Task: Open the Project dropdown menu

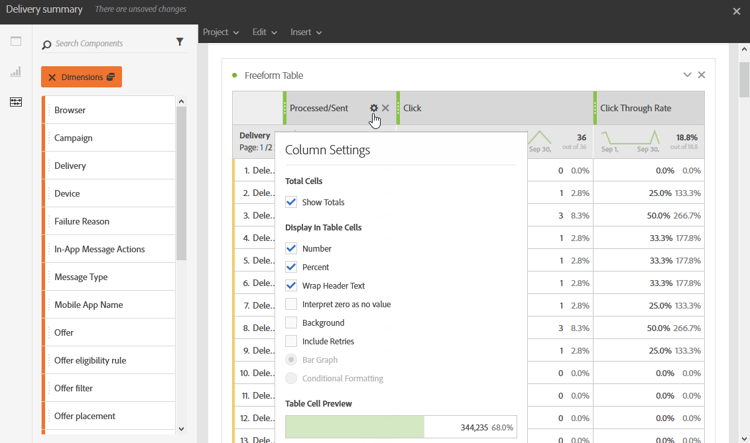Action: tap(220, 32)
